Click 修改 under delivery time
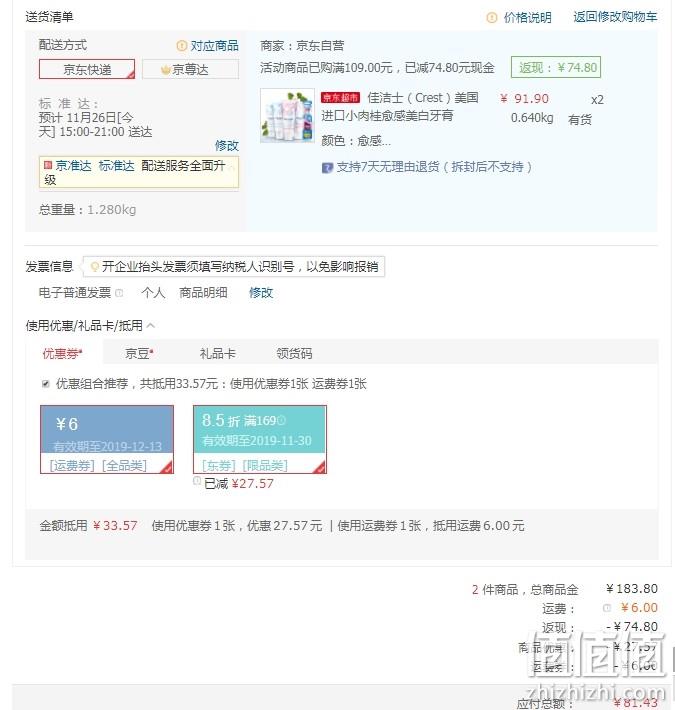Screen dimensions: 675x710 coord(226,146)
